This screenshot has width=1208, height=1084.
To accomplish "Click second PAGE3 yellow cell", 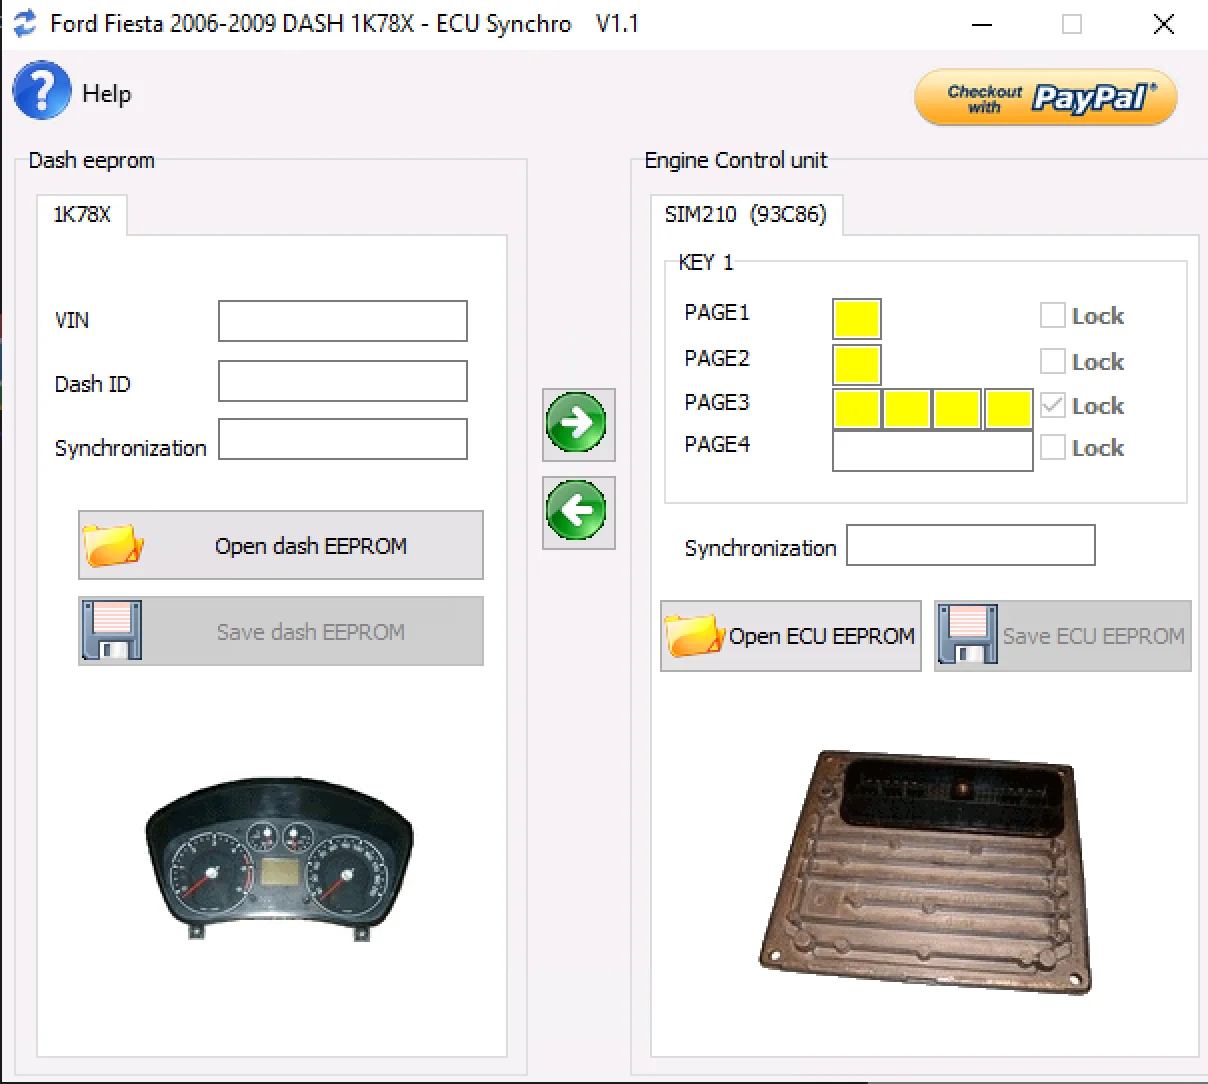I will [907, 409].
